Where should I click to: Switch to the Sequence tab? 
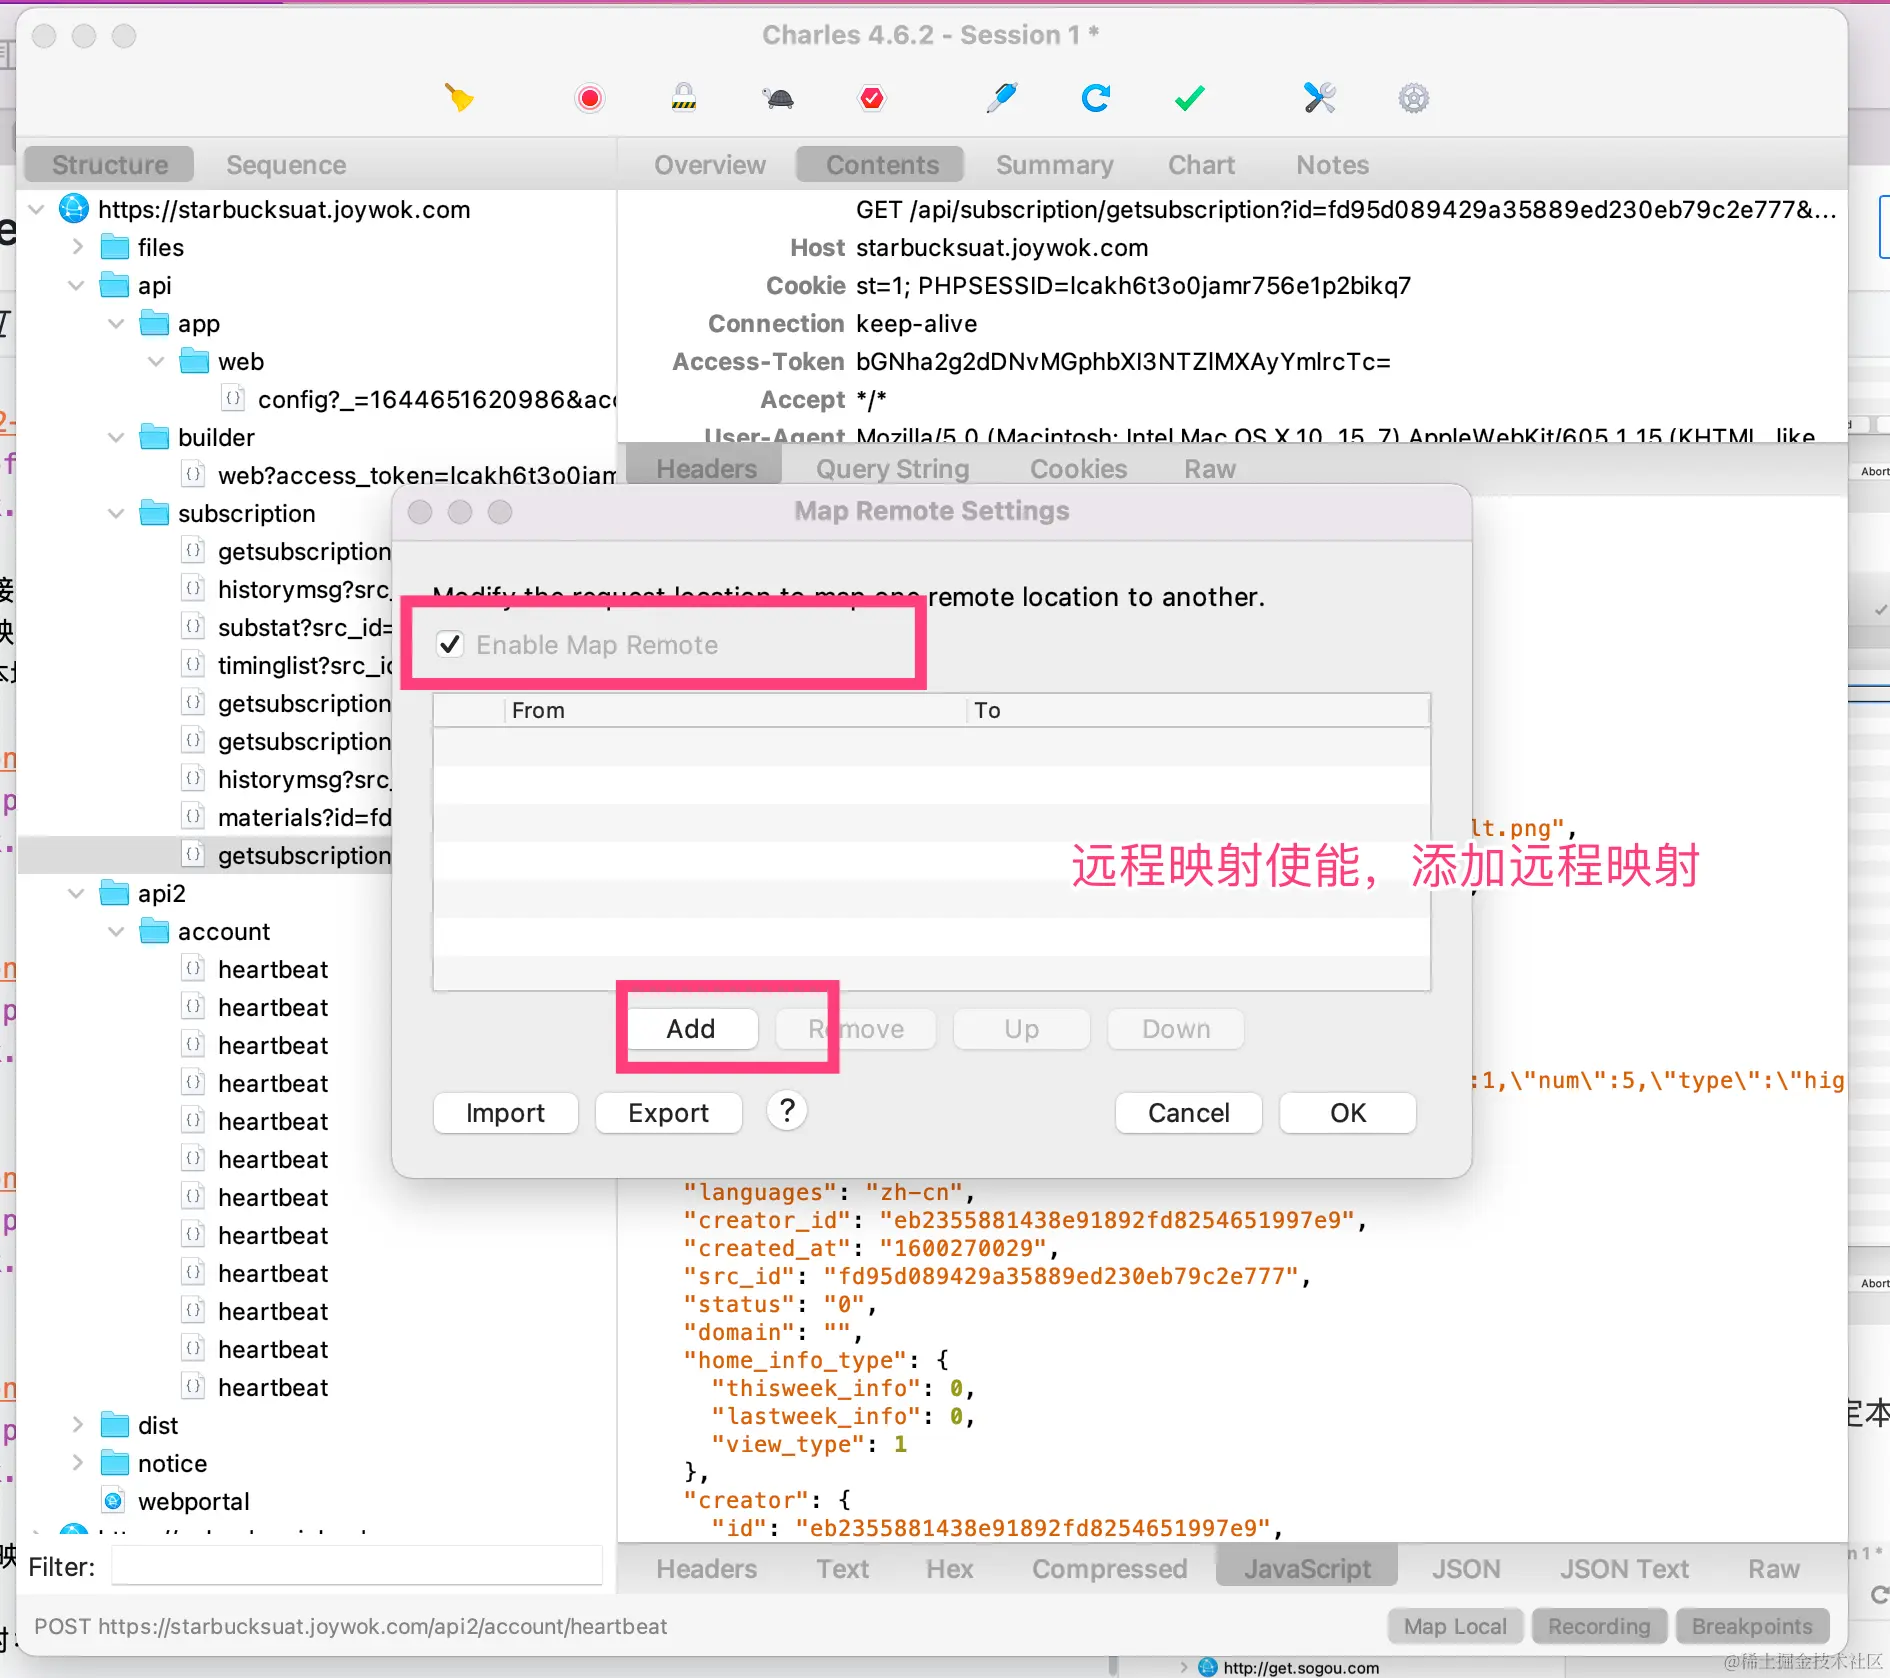click(x=286, y=164)
